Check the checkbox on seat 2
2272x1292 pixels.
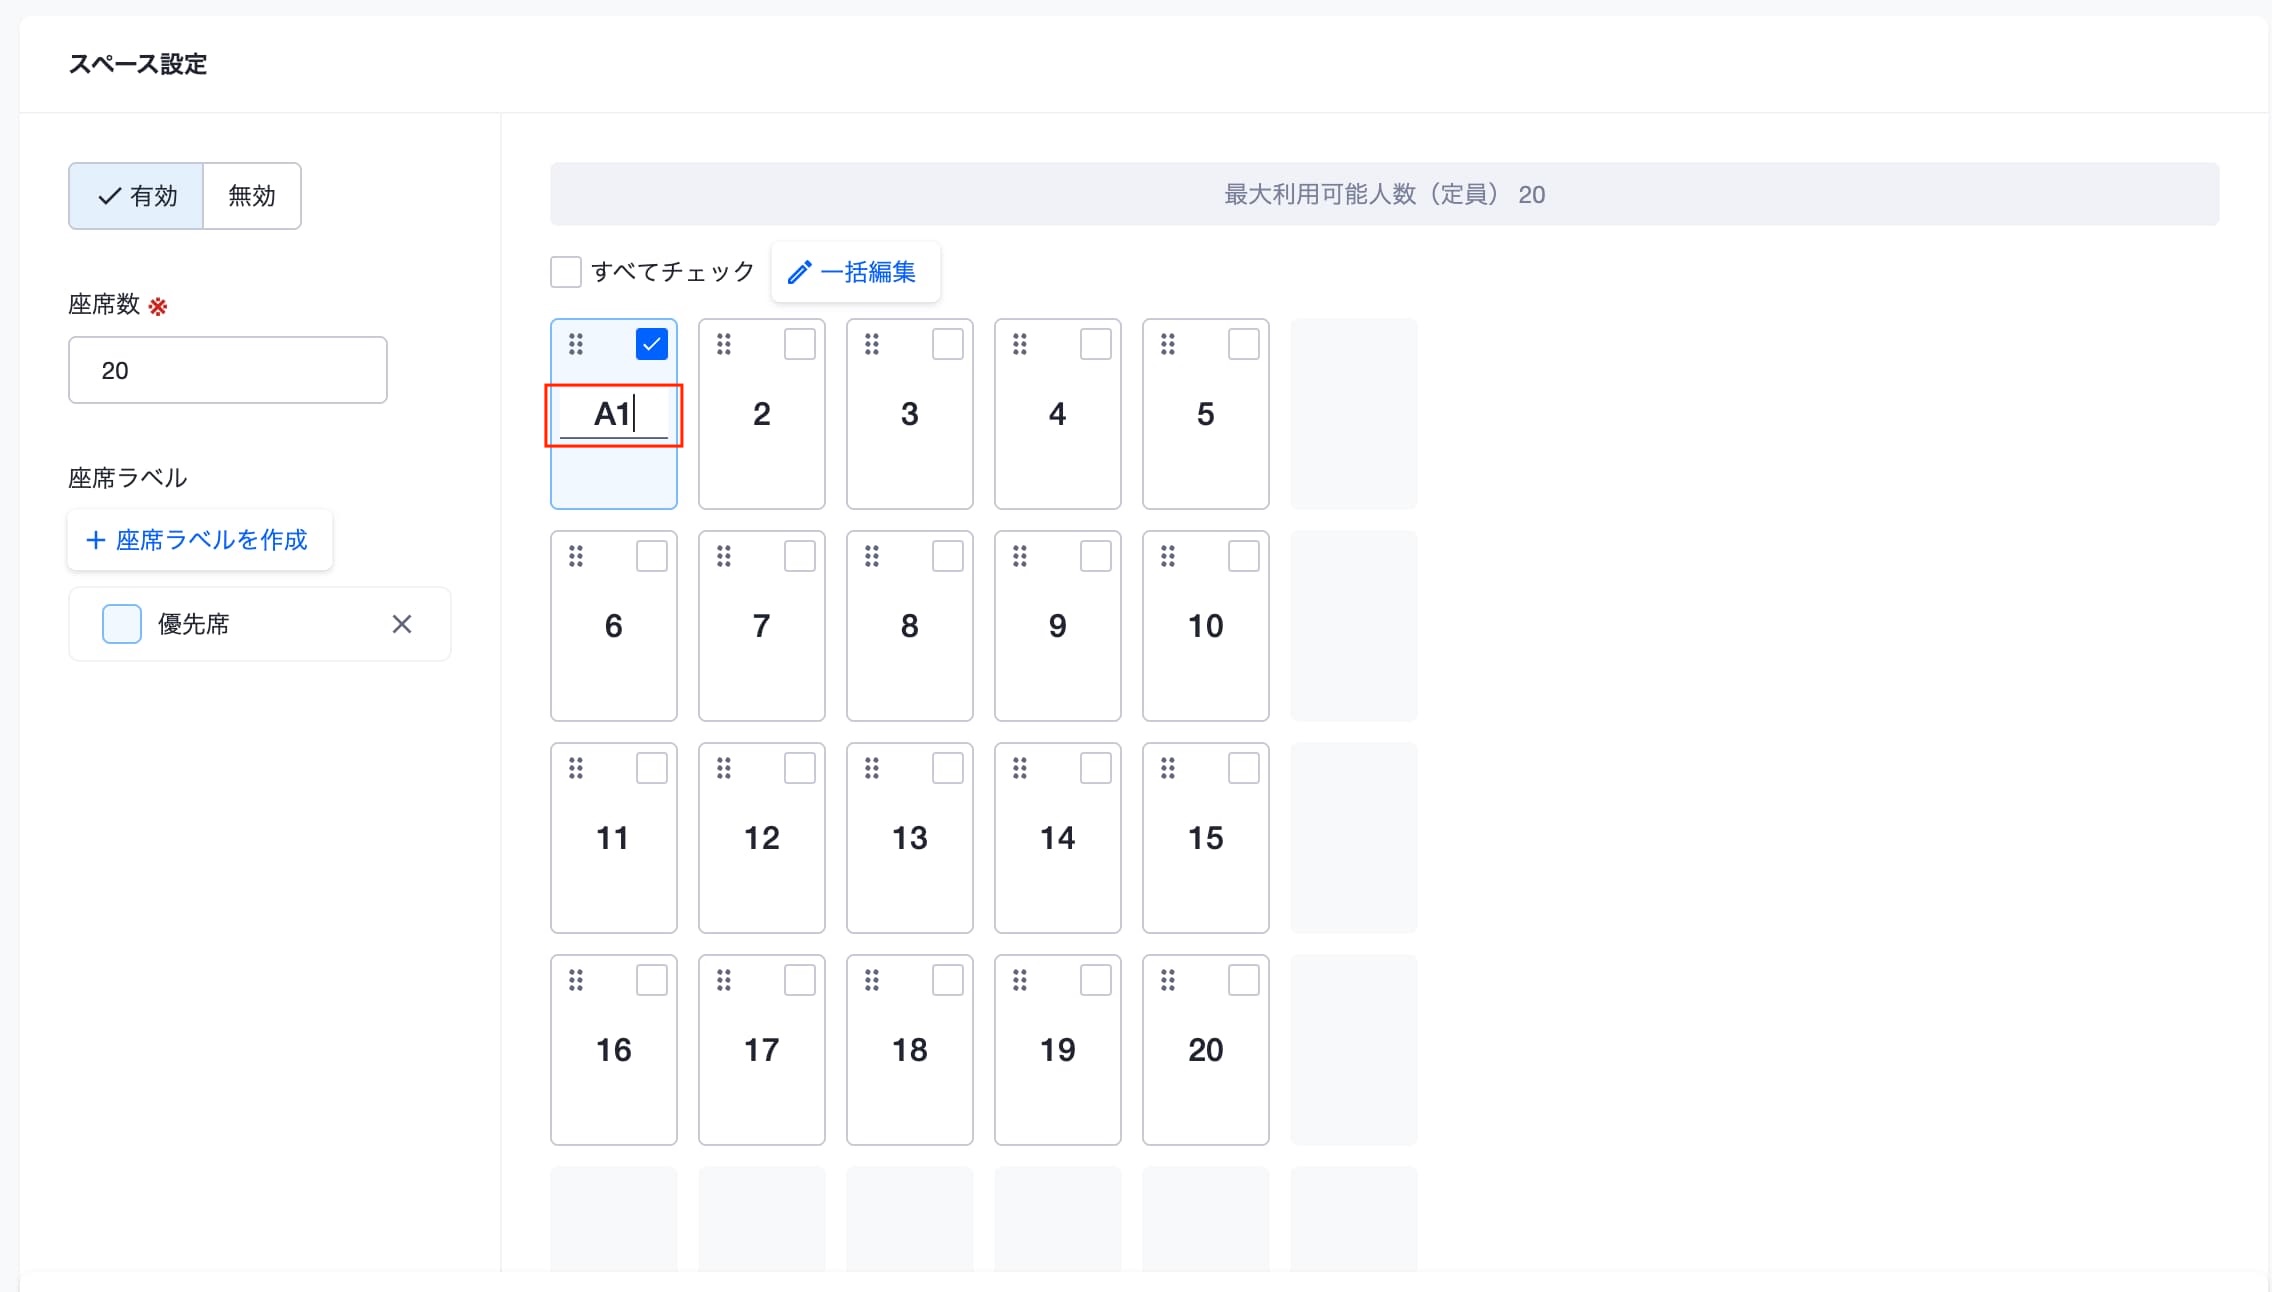click(800, 344)
